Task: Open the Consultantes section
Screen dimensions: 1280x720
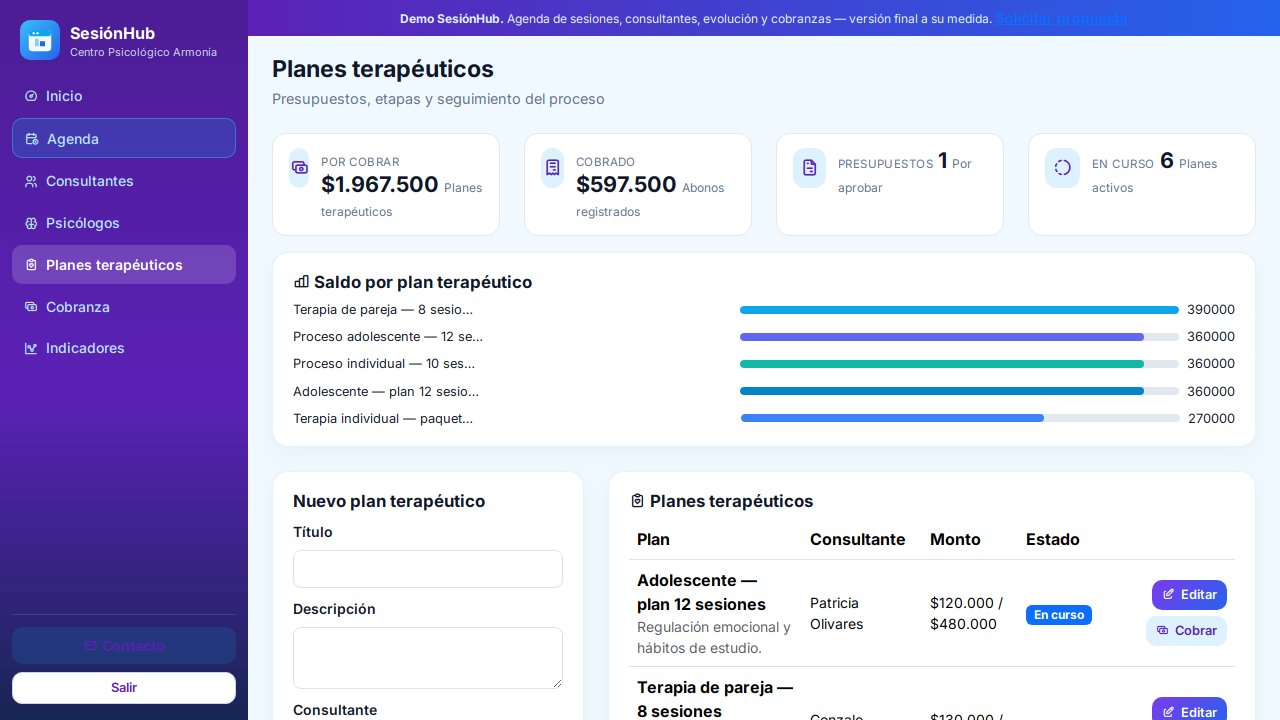Action: (x=124, y=181)
